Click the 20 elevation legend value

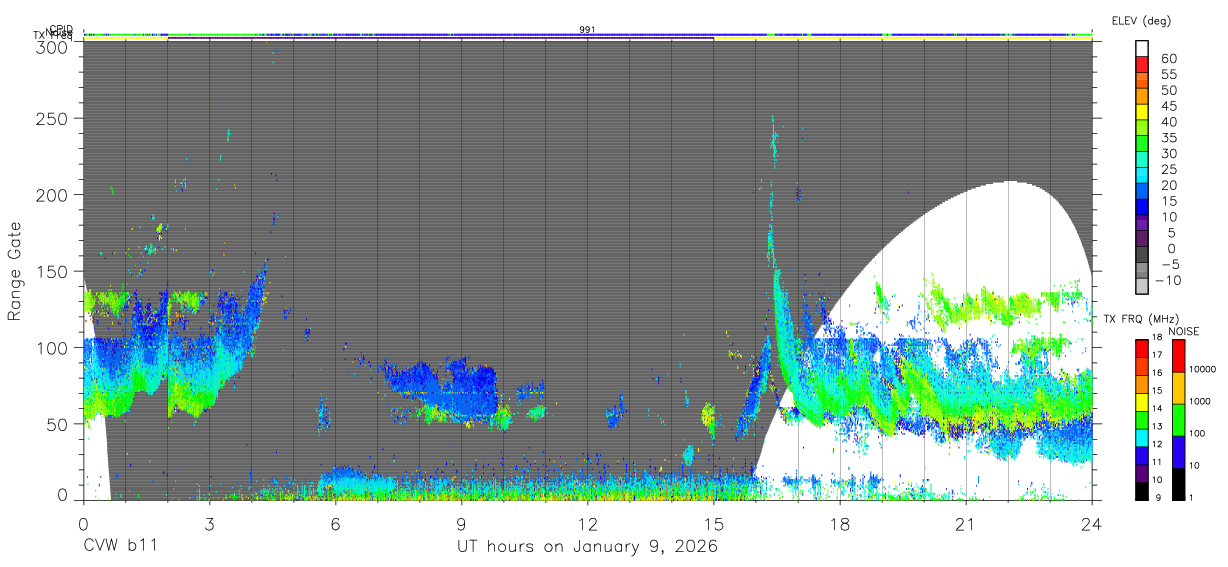(1168, 186)
